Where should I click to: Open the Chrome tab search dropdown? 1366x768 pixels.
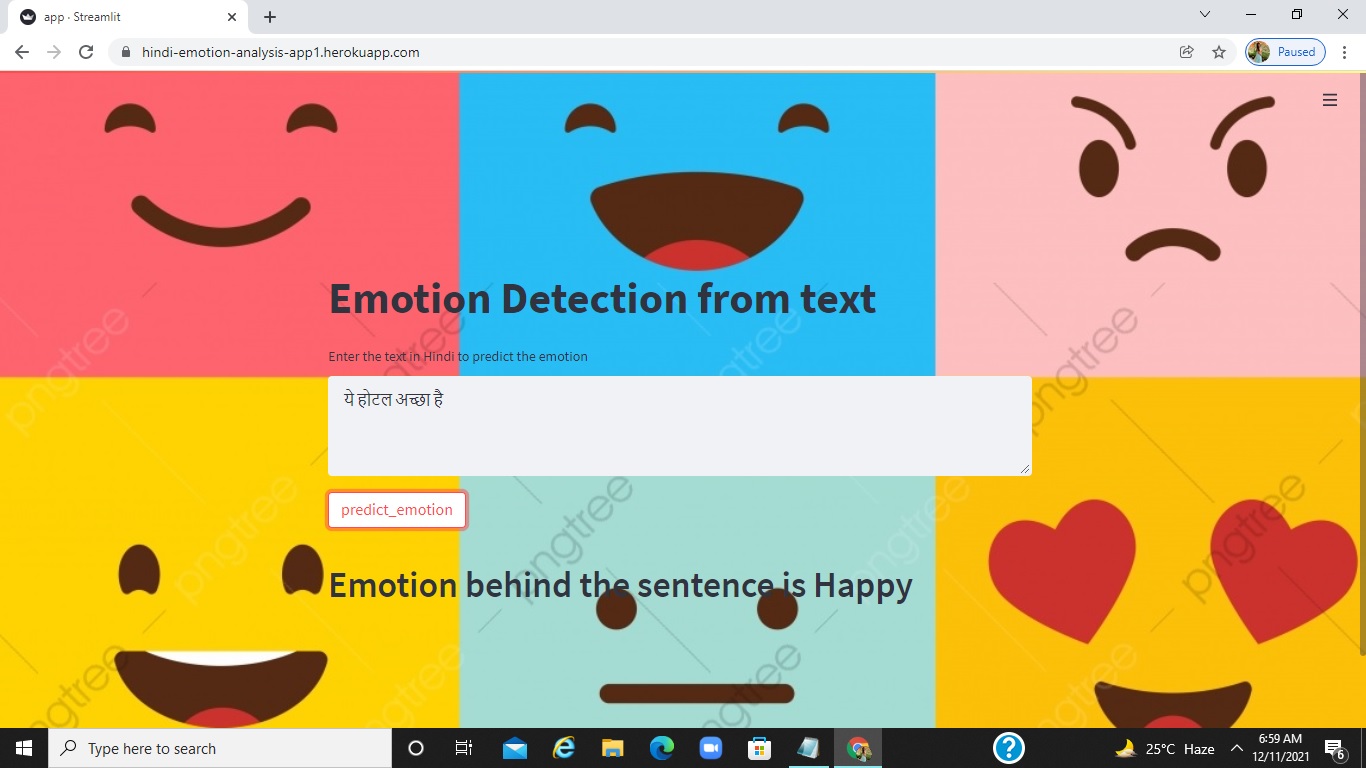(1204, 15)
